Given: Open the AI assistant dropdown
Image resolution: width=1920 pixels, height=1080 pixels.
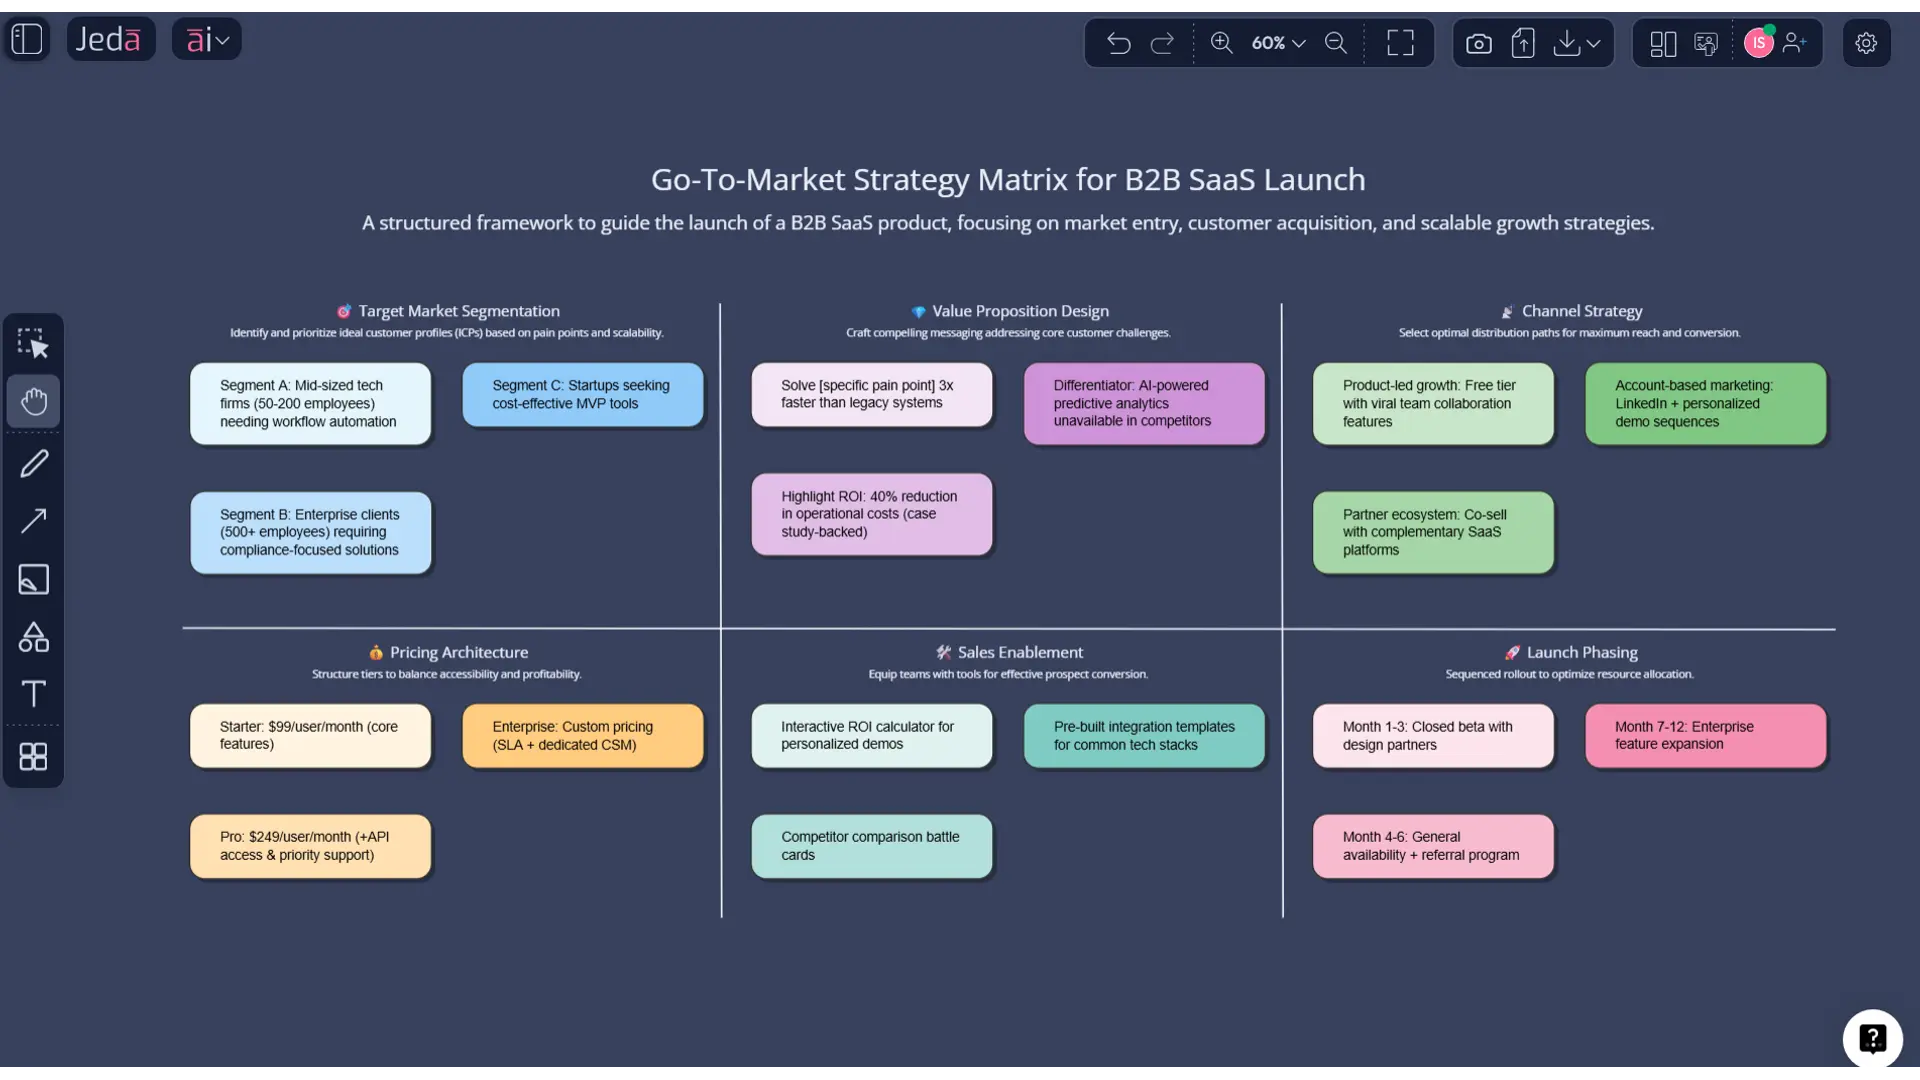Looking at the screenshot, I should [206, 39].
